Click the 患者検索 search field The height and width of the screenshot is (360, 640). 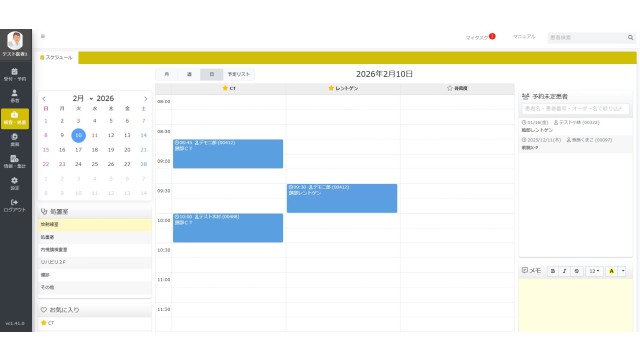click(587, 38)
